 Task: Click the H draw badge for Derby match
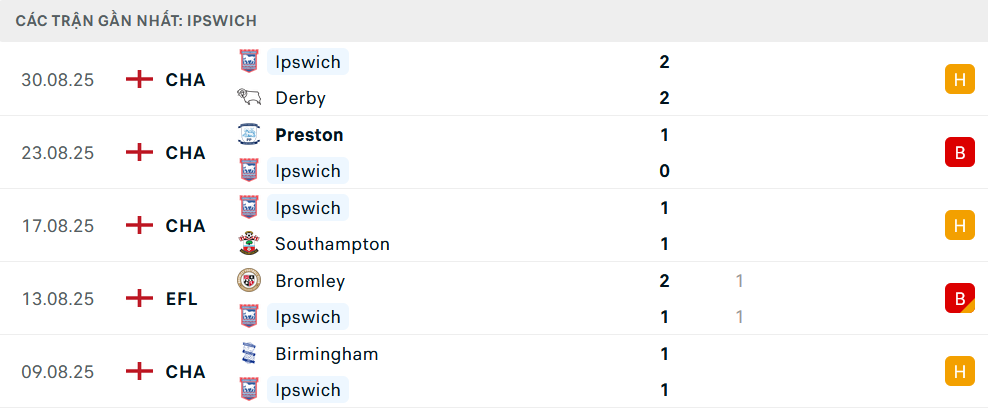959,79
